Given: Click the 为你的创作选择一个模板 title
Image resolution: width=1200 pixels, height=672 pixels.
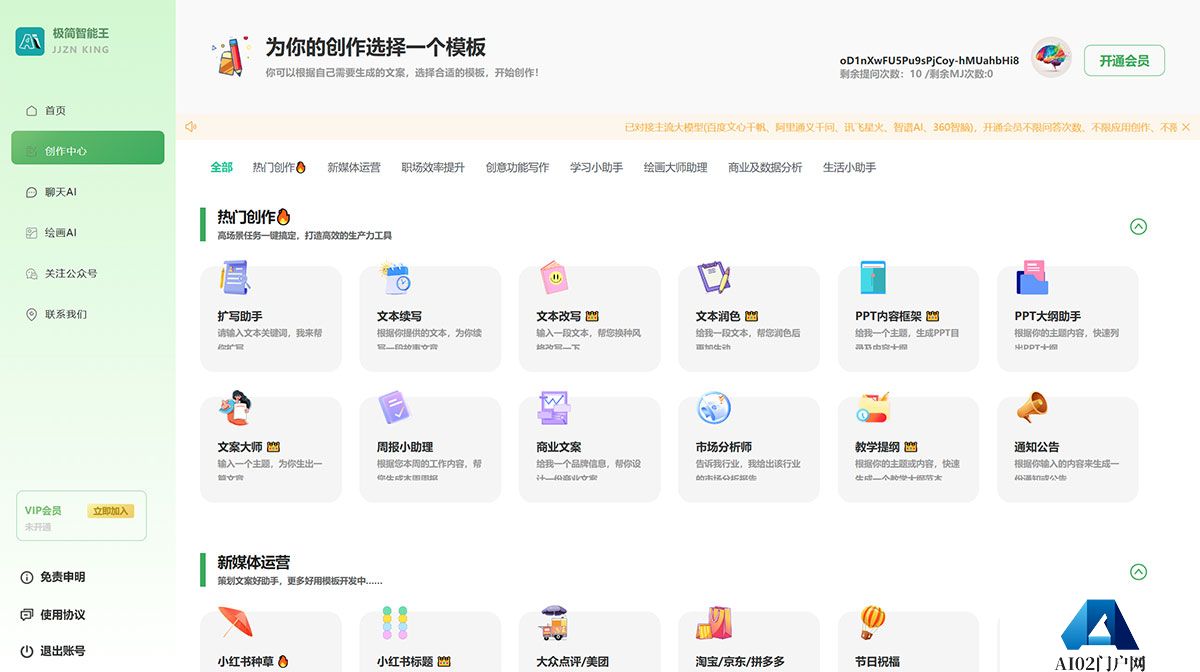Looking at the screenshot, I should [x=375, y=47].
